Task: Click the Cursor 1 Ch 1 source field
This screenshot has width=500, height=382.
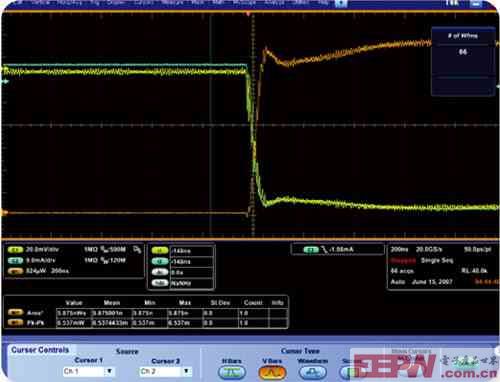Action: click(84, 371)
